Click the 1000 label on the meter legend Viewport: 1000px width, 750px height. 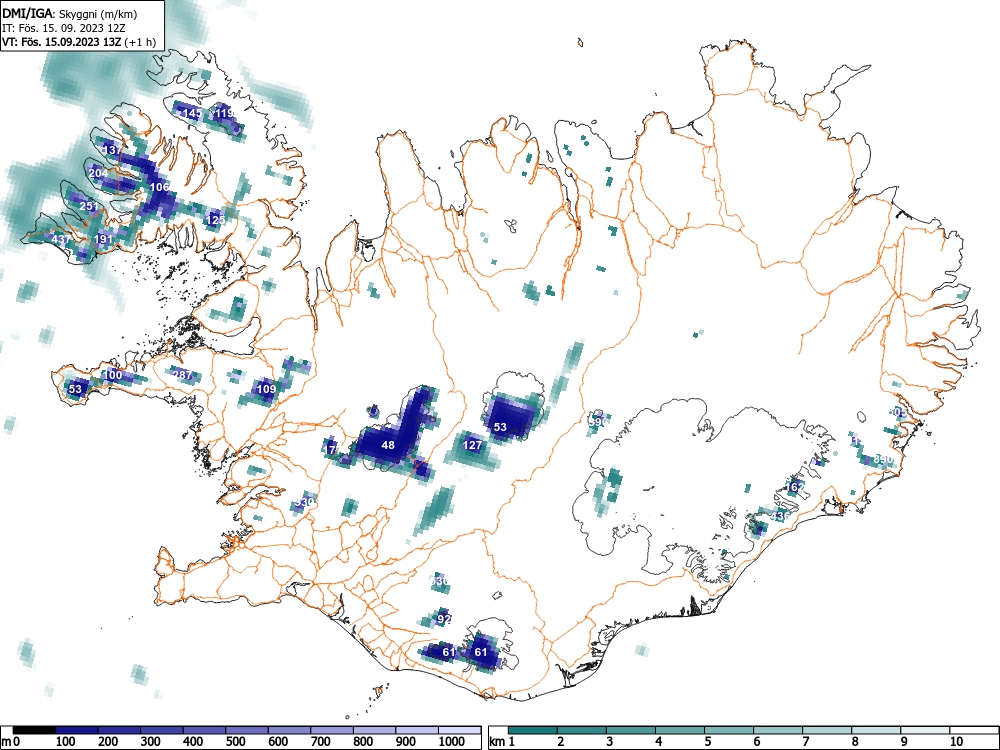[452, 741]
